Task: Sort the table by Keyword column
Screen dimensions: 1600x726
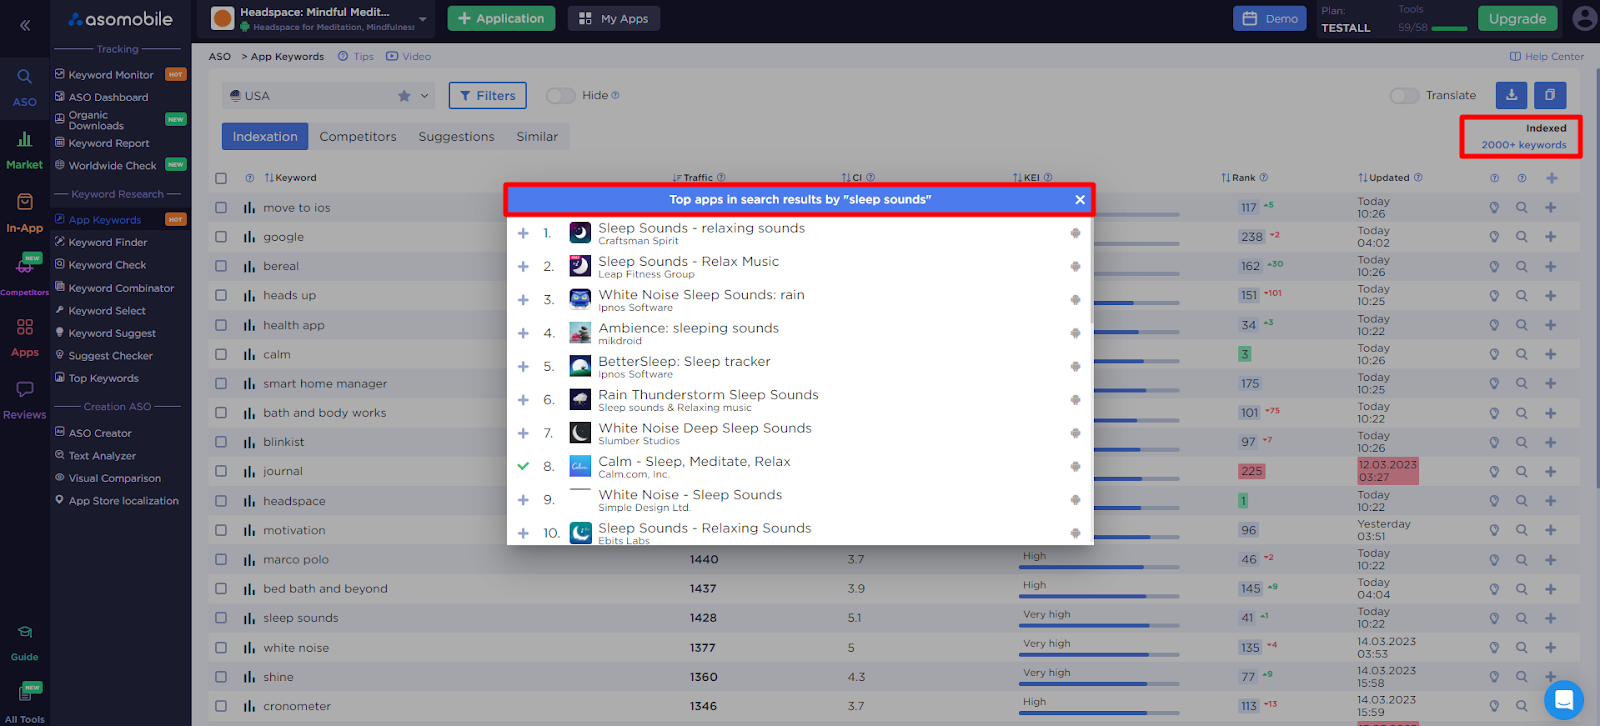Action: (x=290, y=178)
